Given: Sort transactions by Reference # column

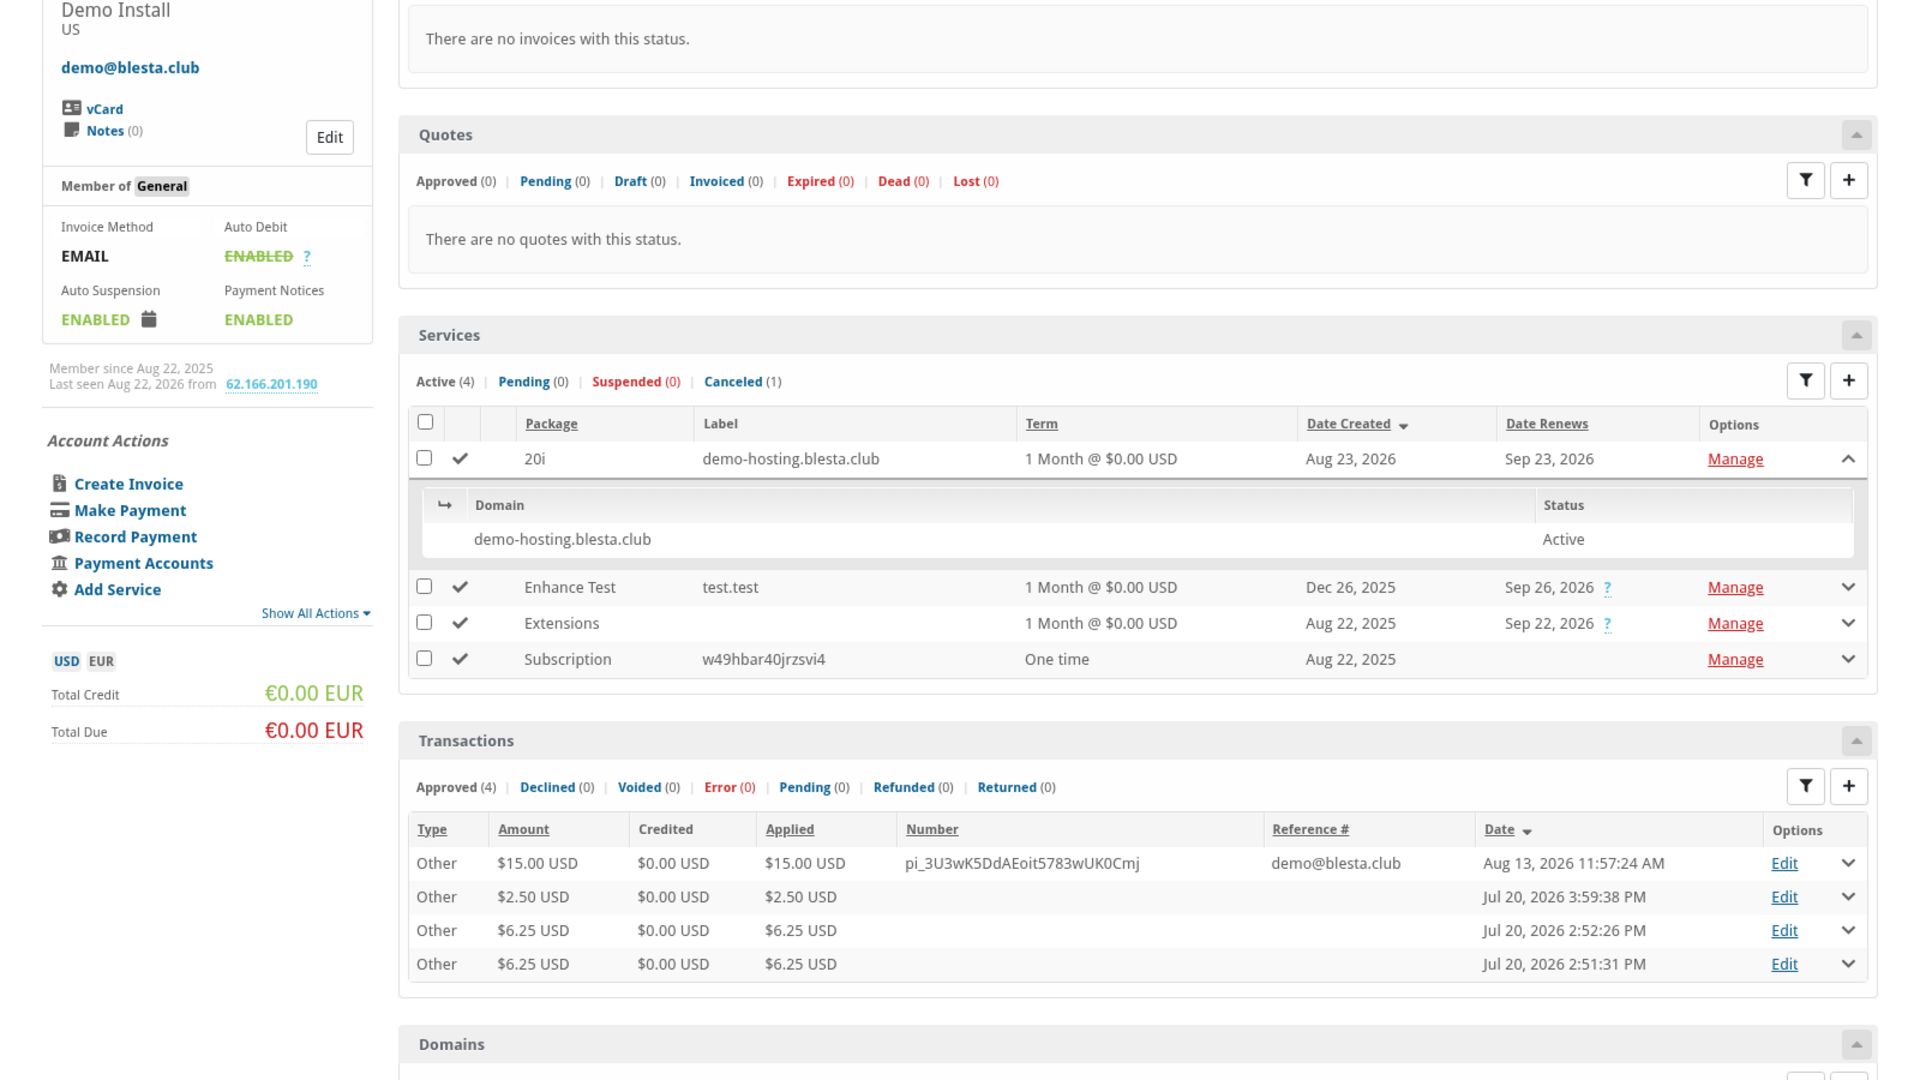Looking at the screenshot, I should pos(1310,829).
